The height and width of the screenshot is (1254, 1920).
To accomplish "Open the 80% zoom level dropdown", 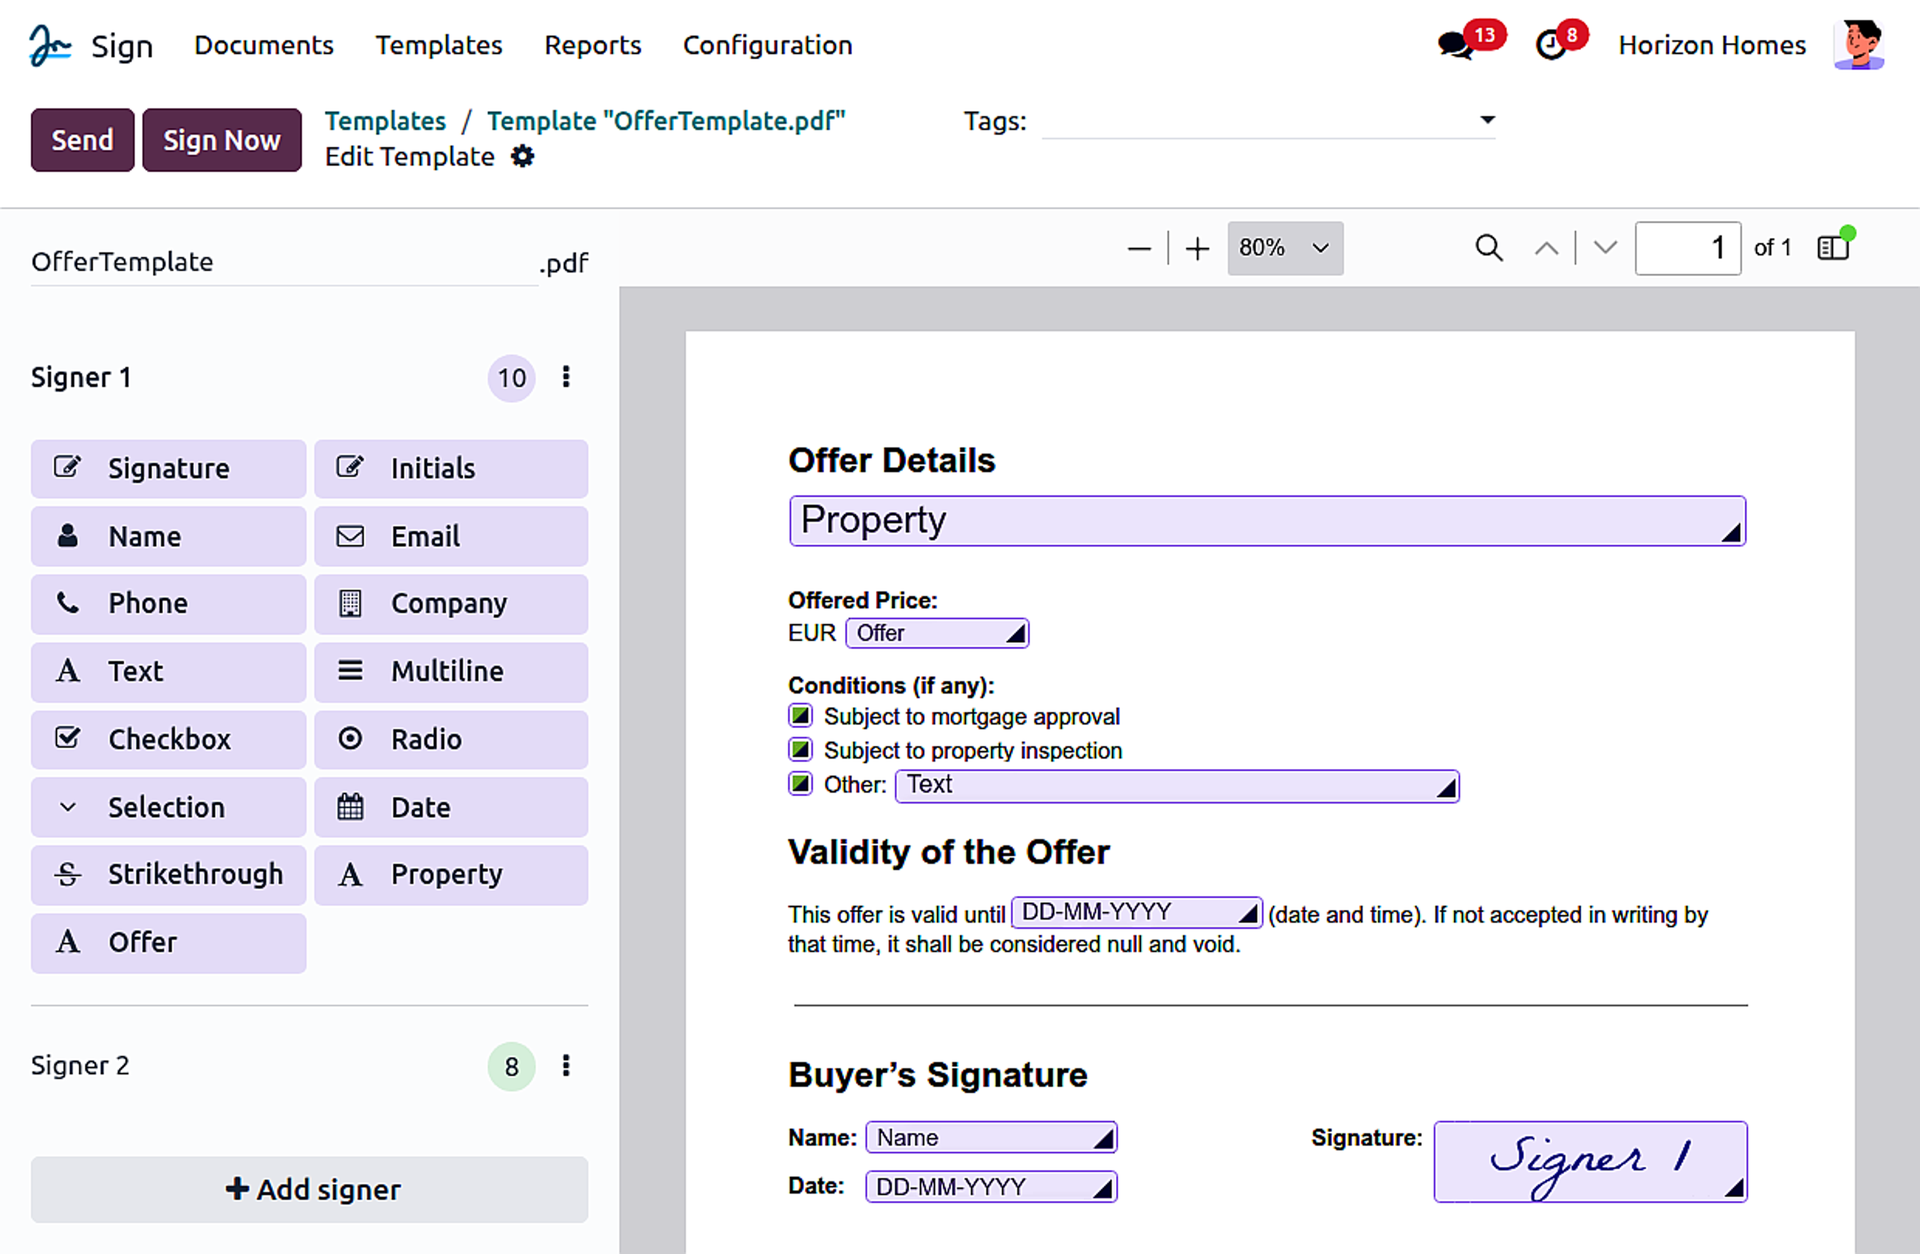I will [1284, 248].
